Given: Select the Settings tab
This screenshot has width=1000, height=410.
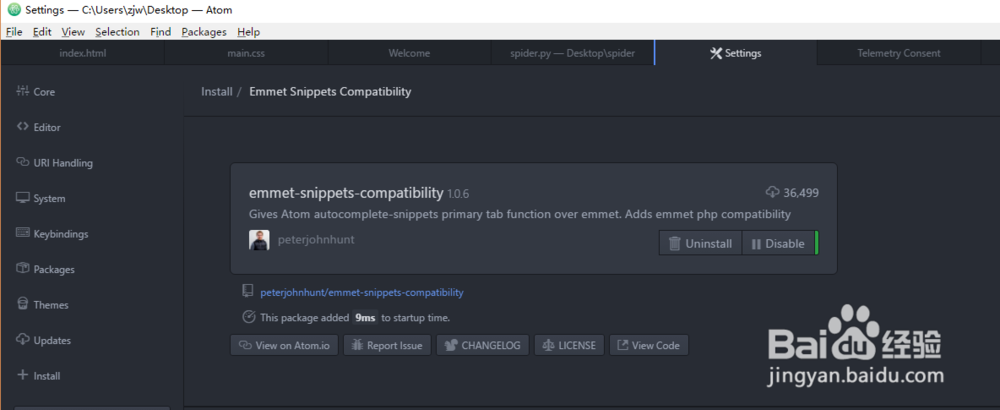Looking at the screenshot, I should point(735,54).
